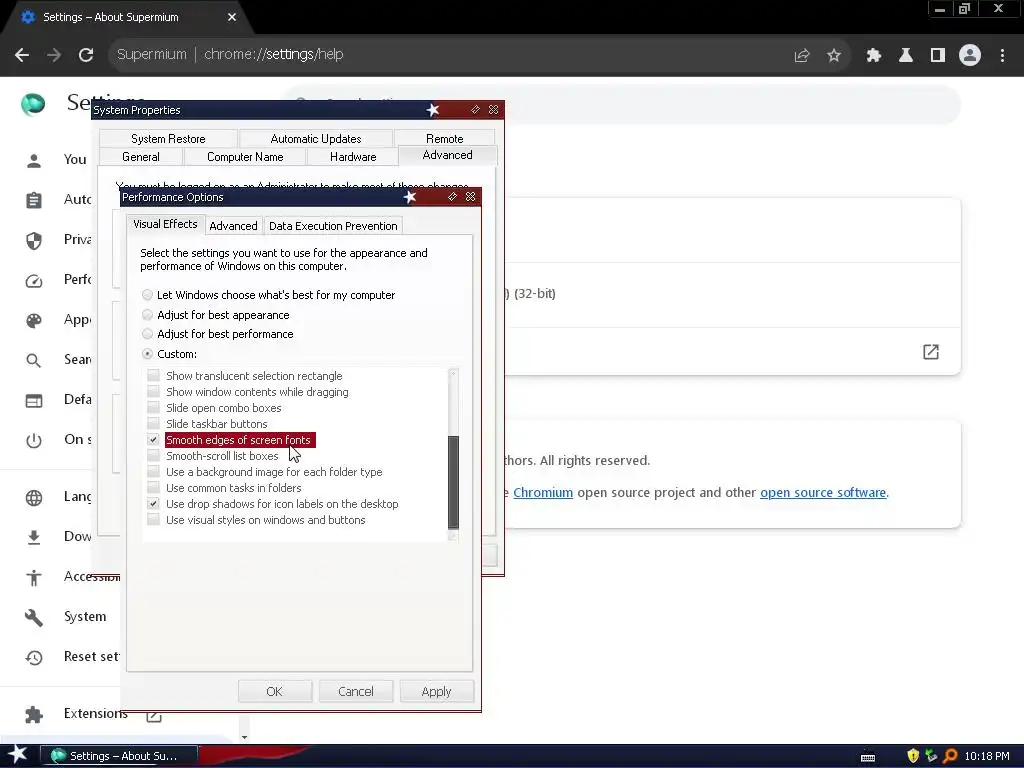Select Adjust for best appearance radio
The image size is (1024, 768).
point(148,315)
